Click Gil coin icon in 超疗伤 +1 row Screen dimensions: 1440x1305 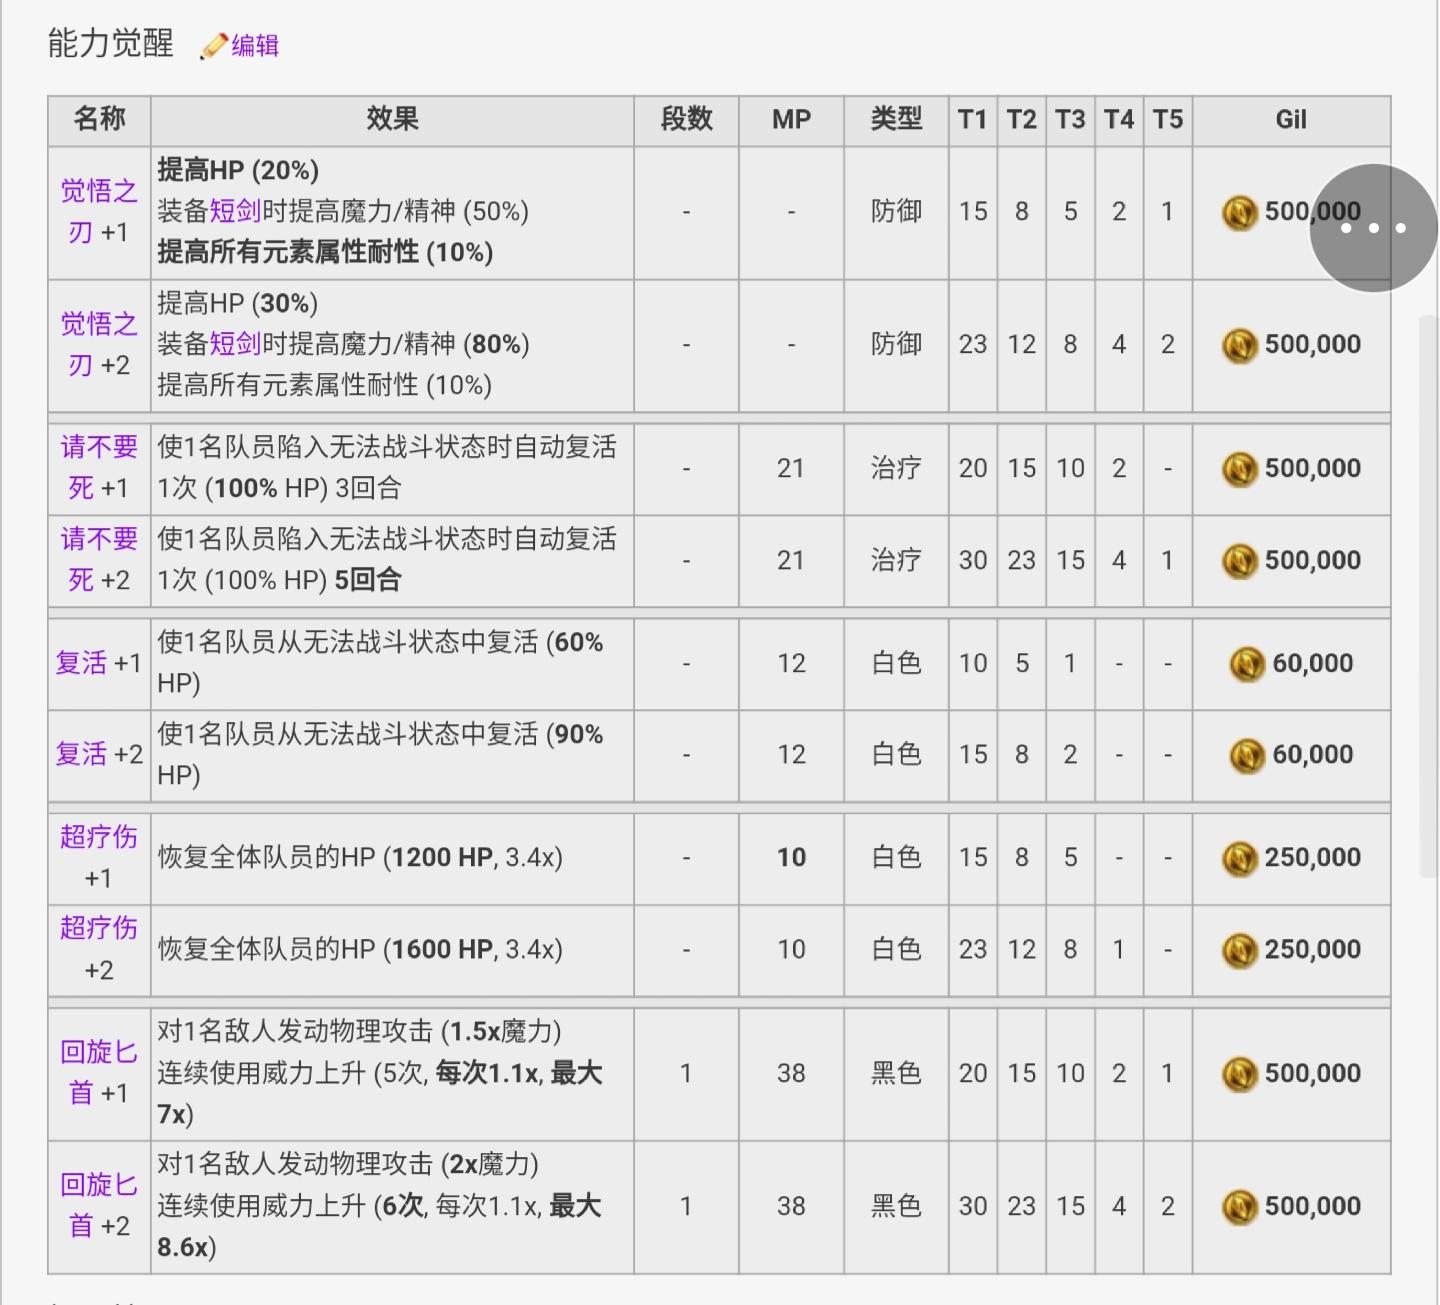(x=1240, y=858)
